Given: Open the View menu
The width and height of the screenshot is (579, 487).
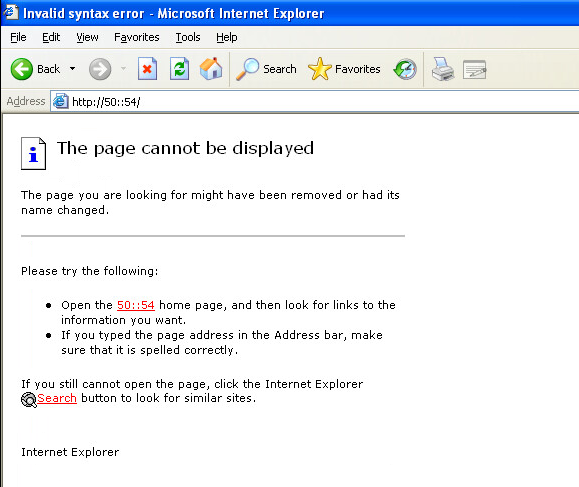Looking at the screenshot, I should point(87,37).
